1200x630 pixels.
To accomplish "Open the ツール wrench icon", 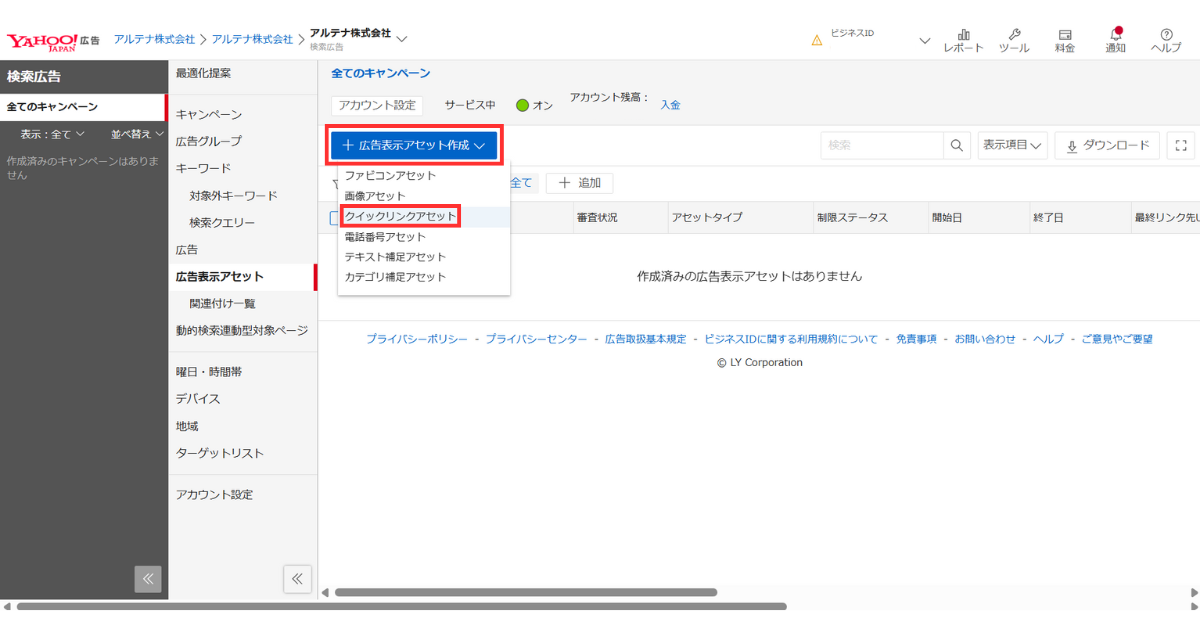I will click(1014, 40).
